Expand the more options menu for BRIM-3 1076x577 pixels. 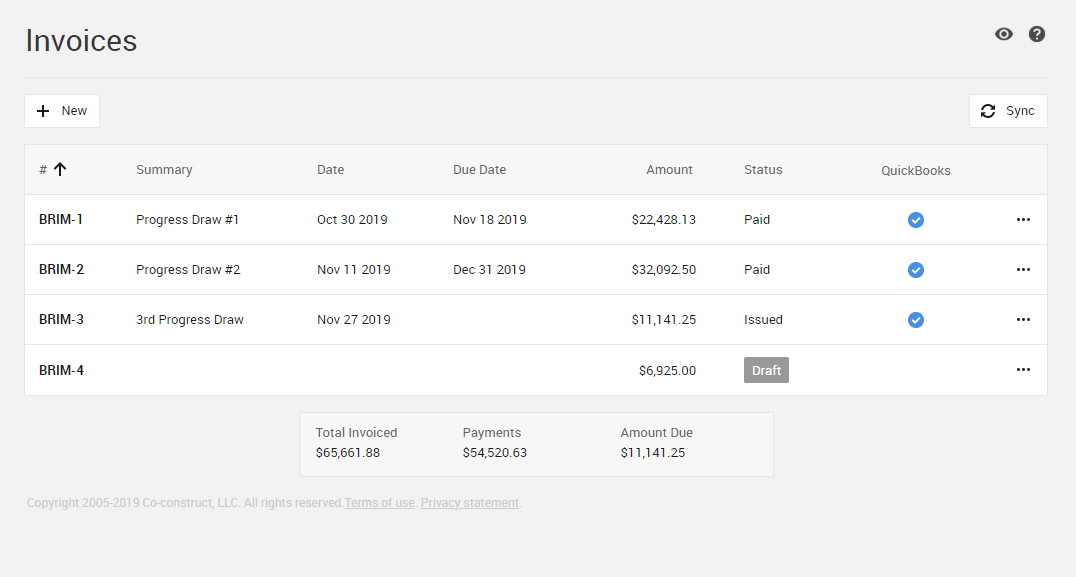(1023, 320)
